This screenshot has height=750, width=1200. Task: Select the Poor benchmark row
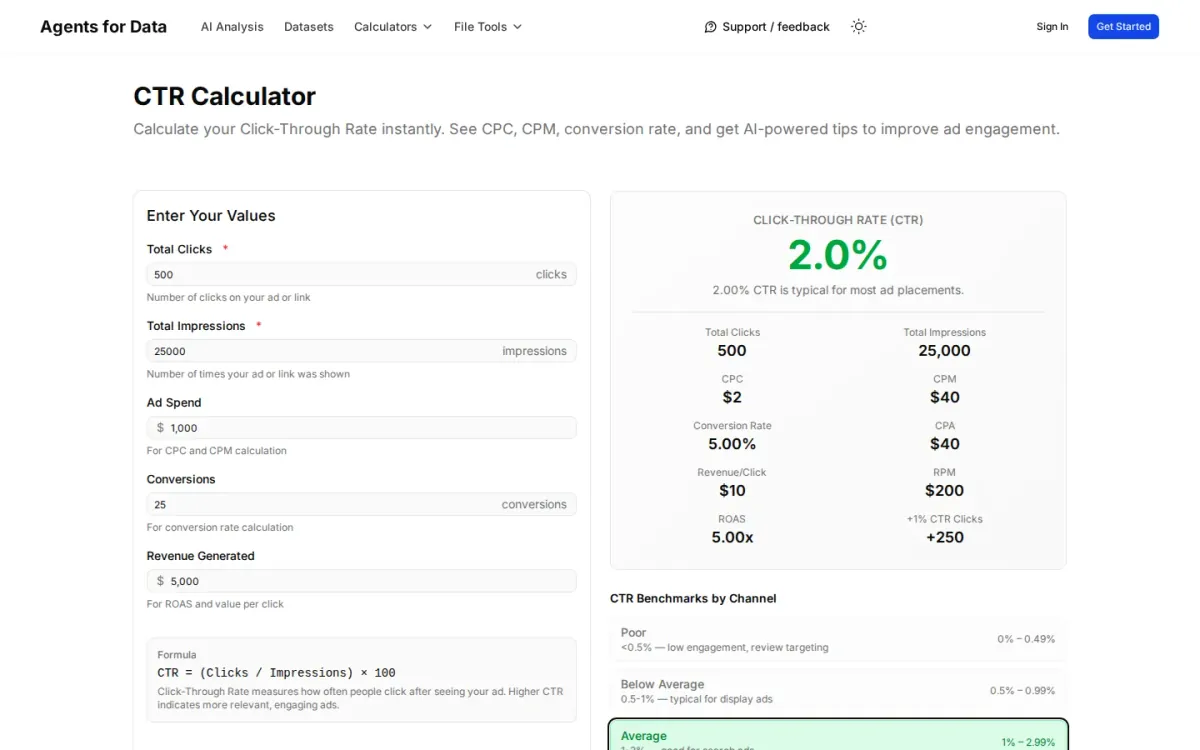pos(838,640)
